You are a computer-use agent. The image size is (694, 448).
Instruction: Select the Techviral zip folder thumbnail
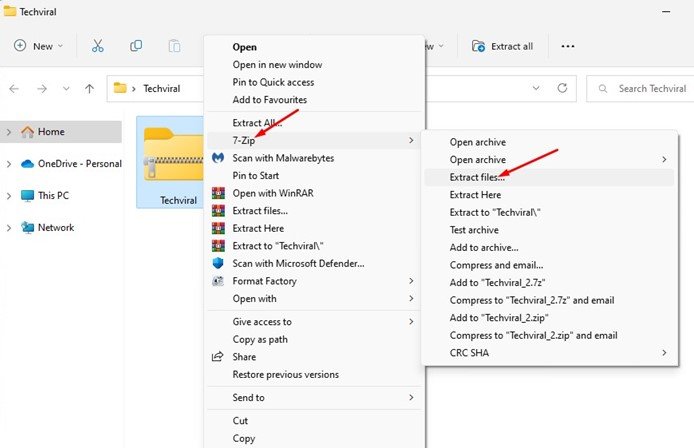pyautogui.click(x=172, y=162)
